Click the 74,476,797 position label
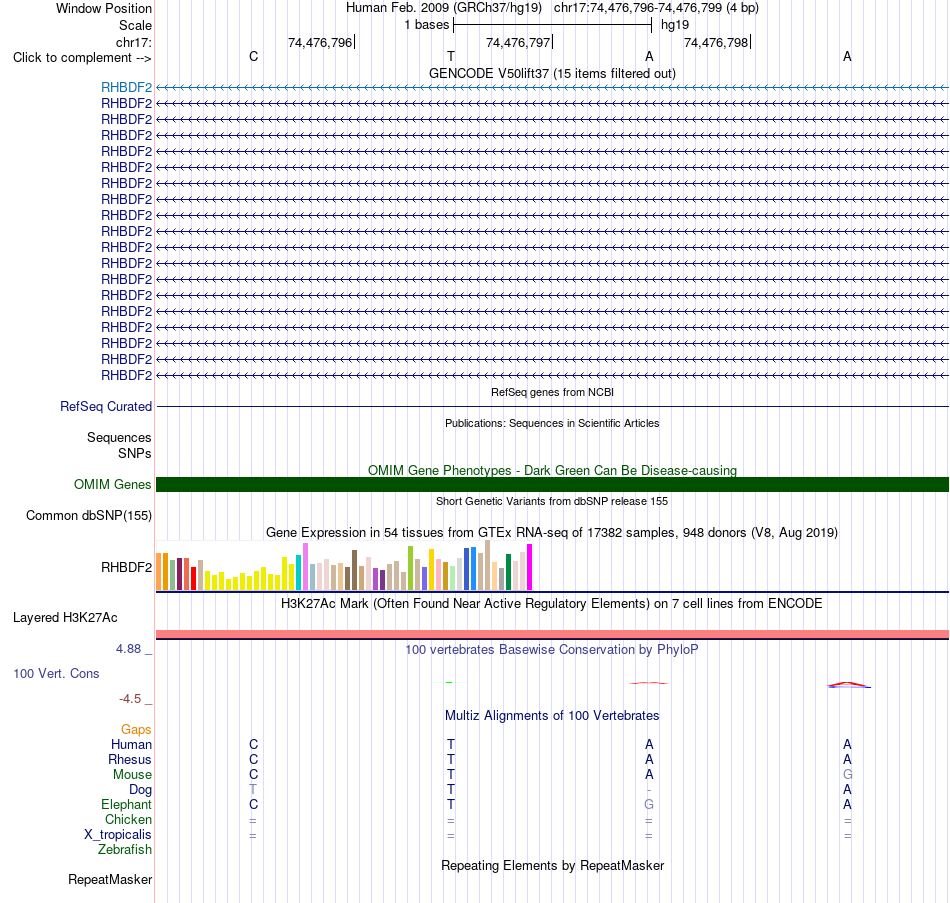 coord(518,42)
